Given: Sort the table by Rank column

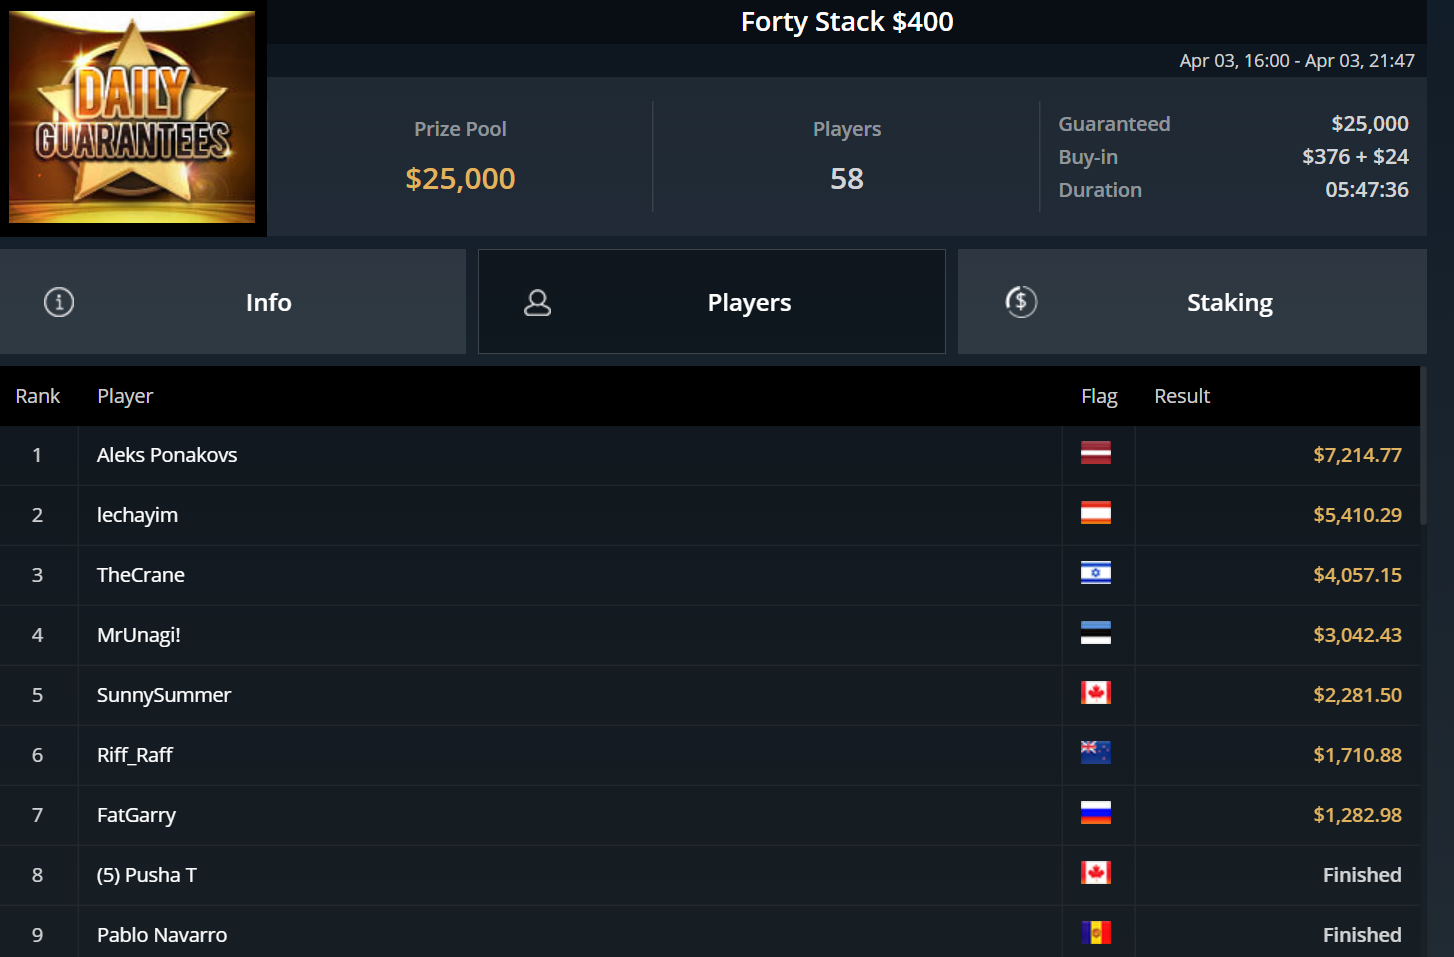Looking at the screenshot, I should click(38, 396).
